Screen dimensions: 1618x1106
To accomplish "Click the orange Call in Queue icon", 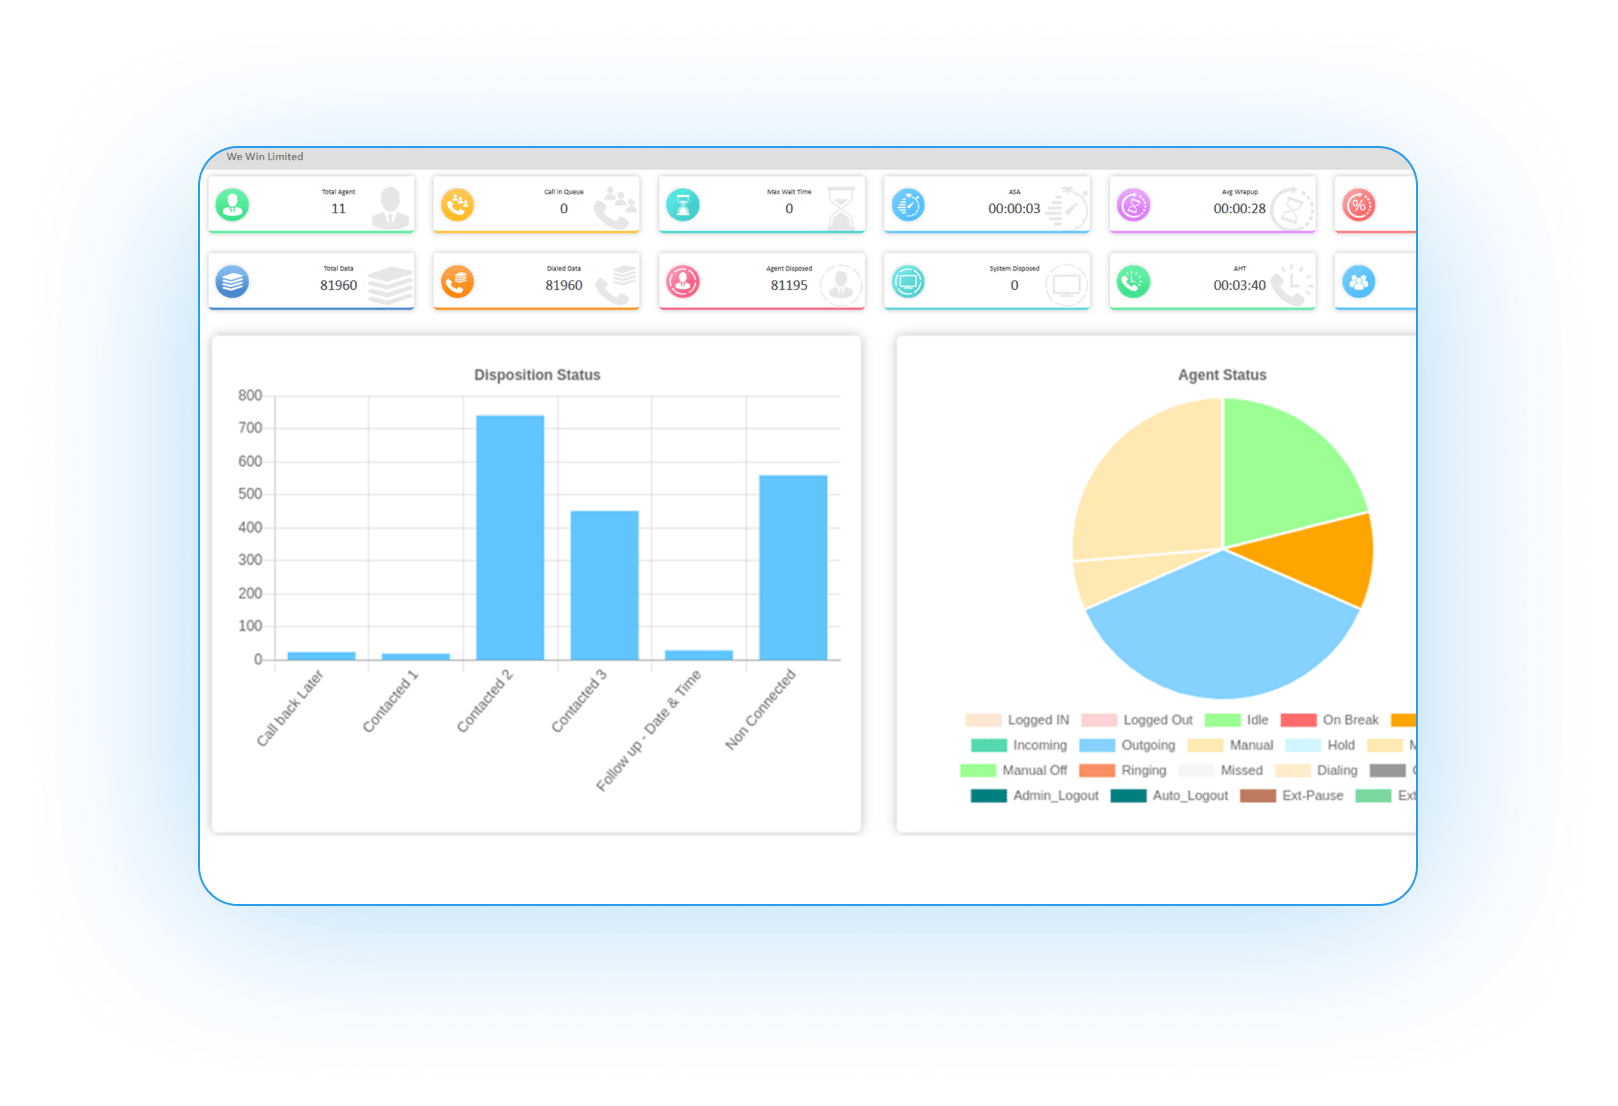I will coord(458,205).
